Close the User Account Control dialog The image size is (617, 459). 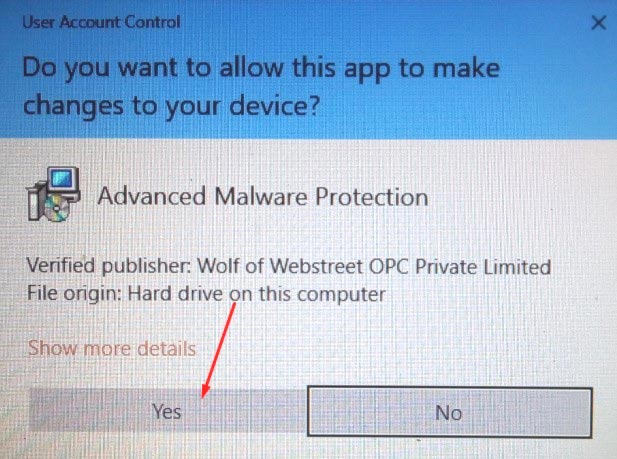click(x=598, y=23)
